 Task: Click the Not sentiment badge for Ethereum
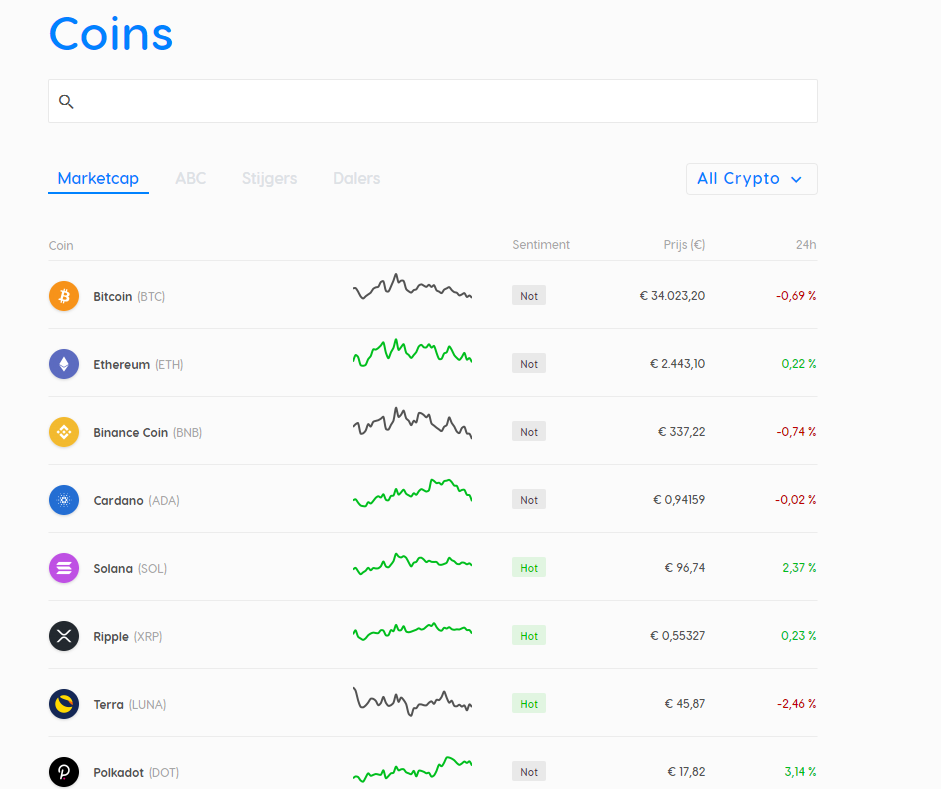529,363
